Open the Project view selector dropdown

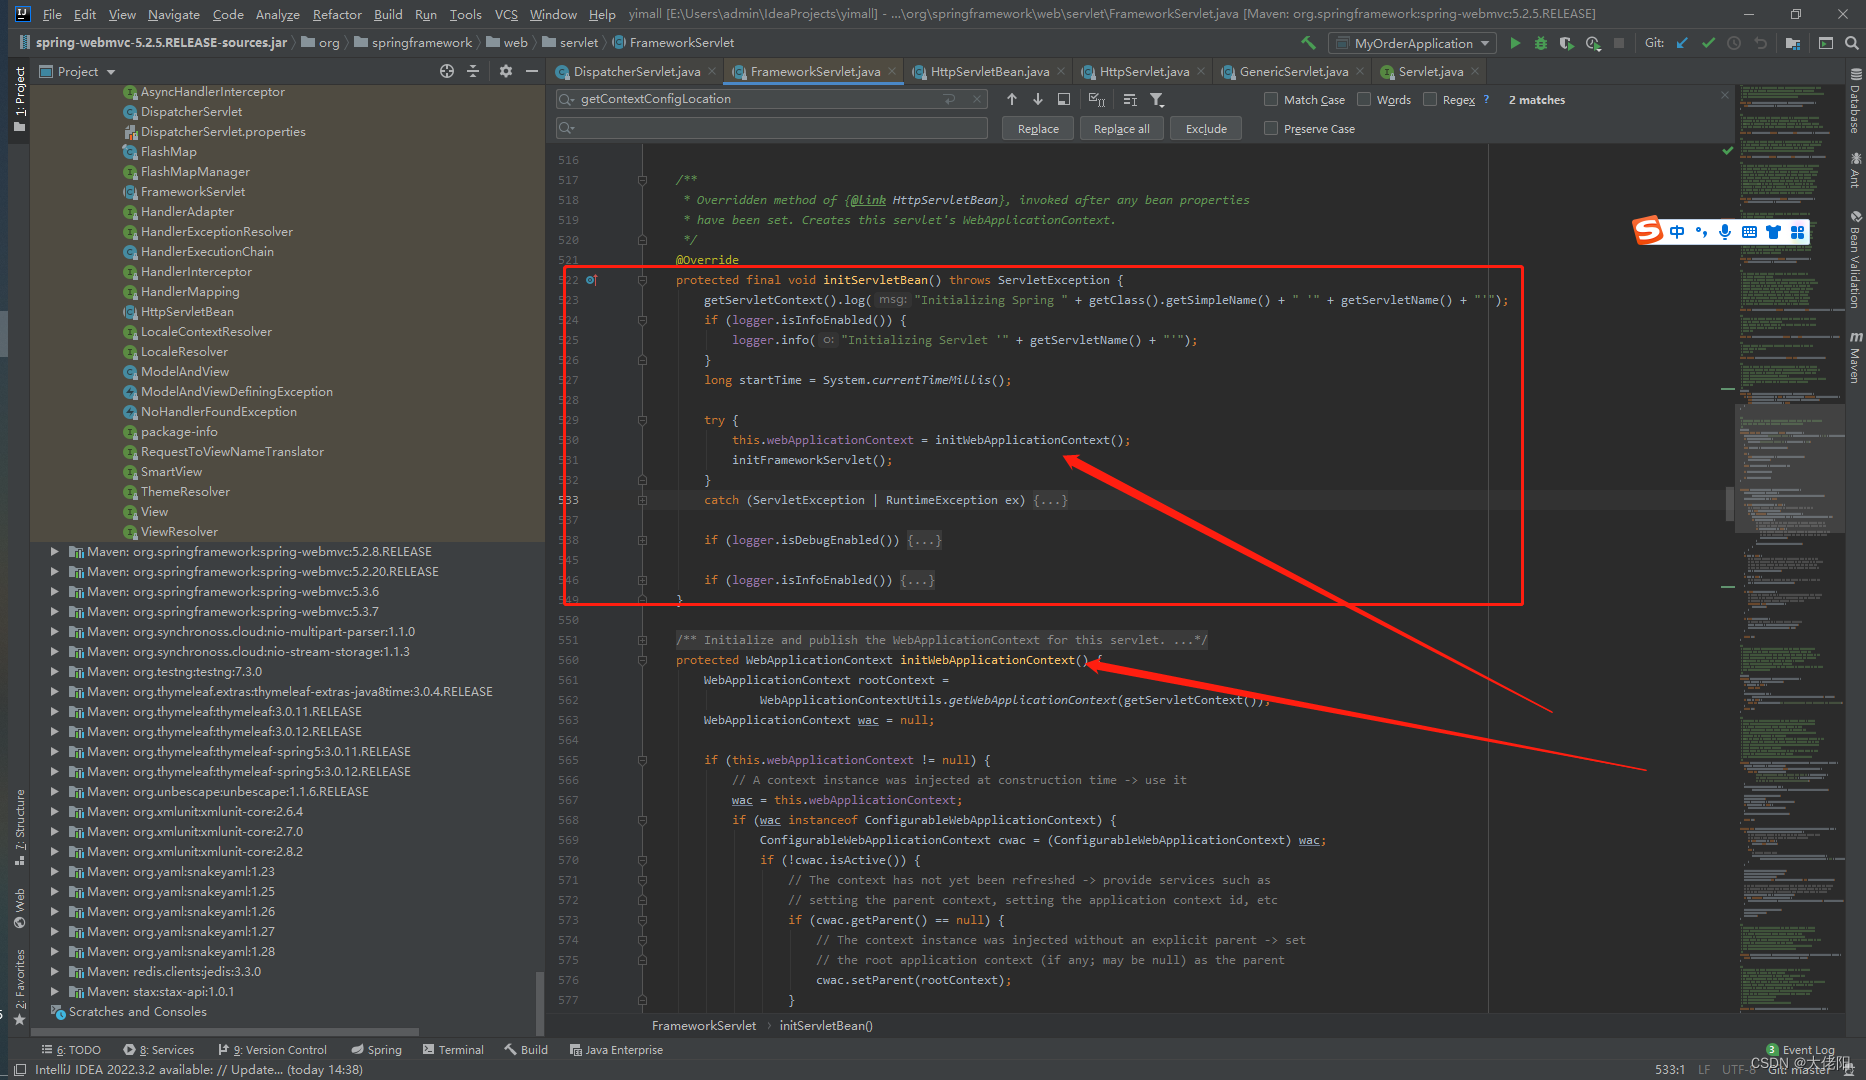coord(78,71)
